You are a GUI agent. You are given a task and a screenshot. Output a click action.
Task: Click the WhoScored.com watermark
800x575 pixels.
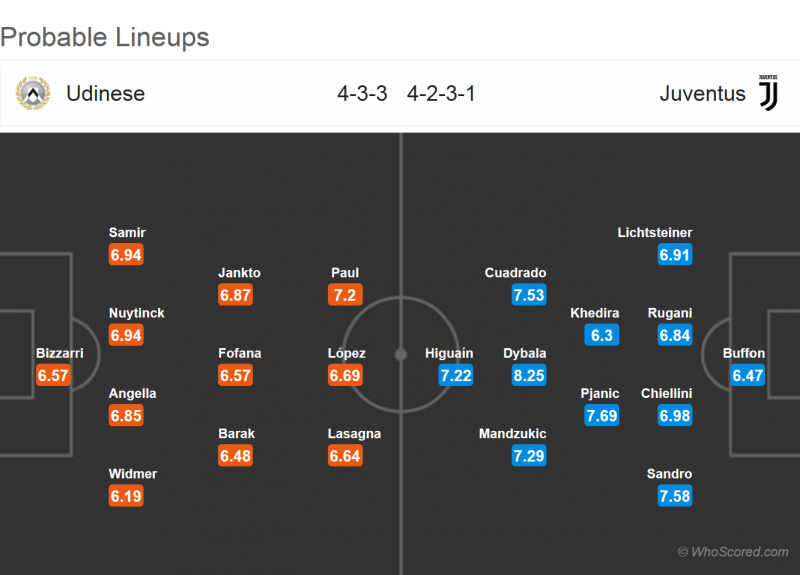point(733,552)
